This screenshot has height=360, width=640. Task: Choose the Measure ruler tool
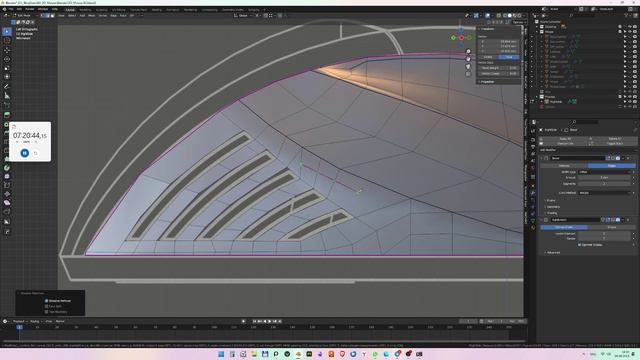[7, 96]
